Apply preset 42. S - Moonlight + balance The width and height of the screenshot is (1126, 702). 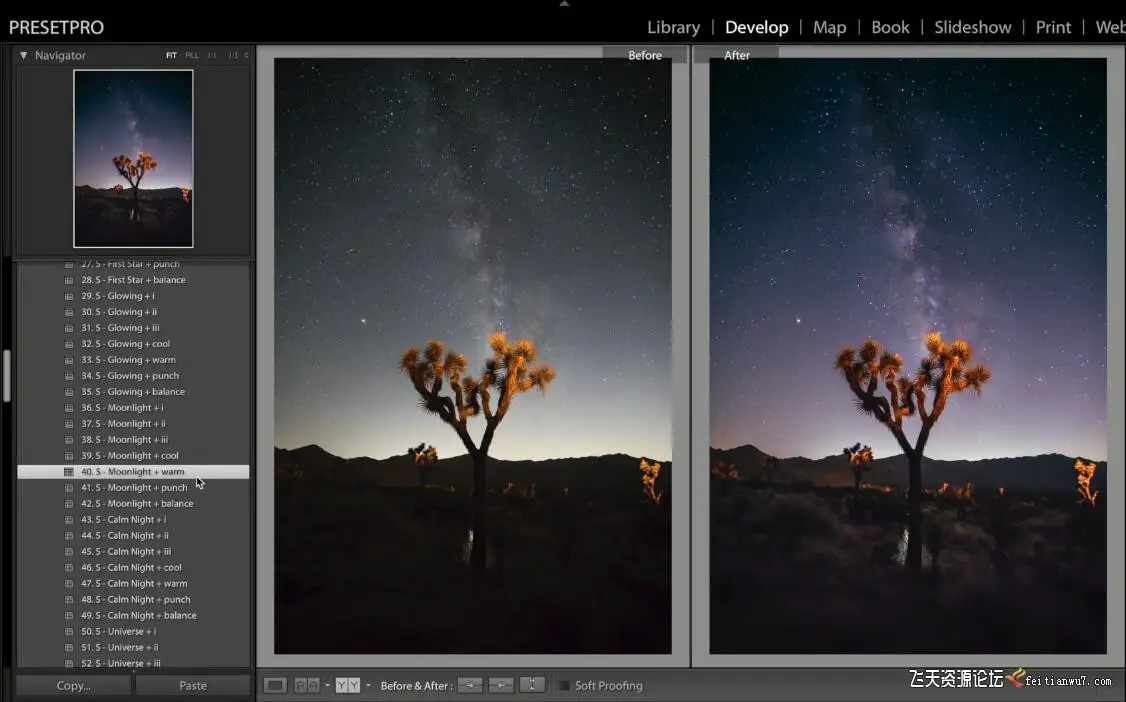(134, 503)
